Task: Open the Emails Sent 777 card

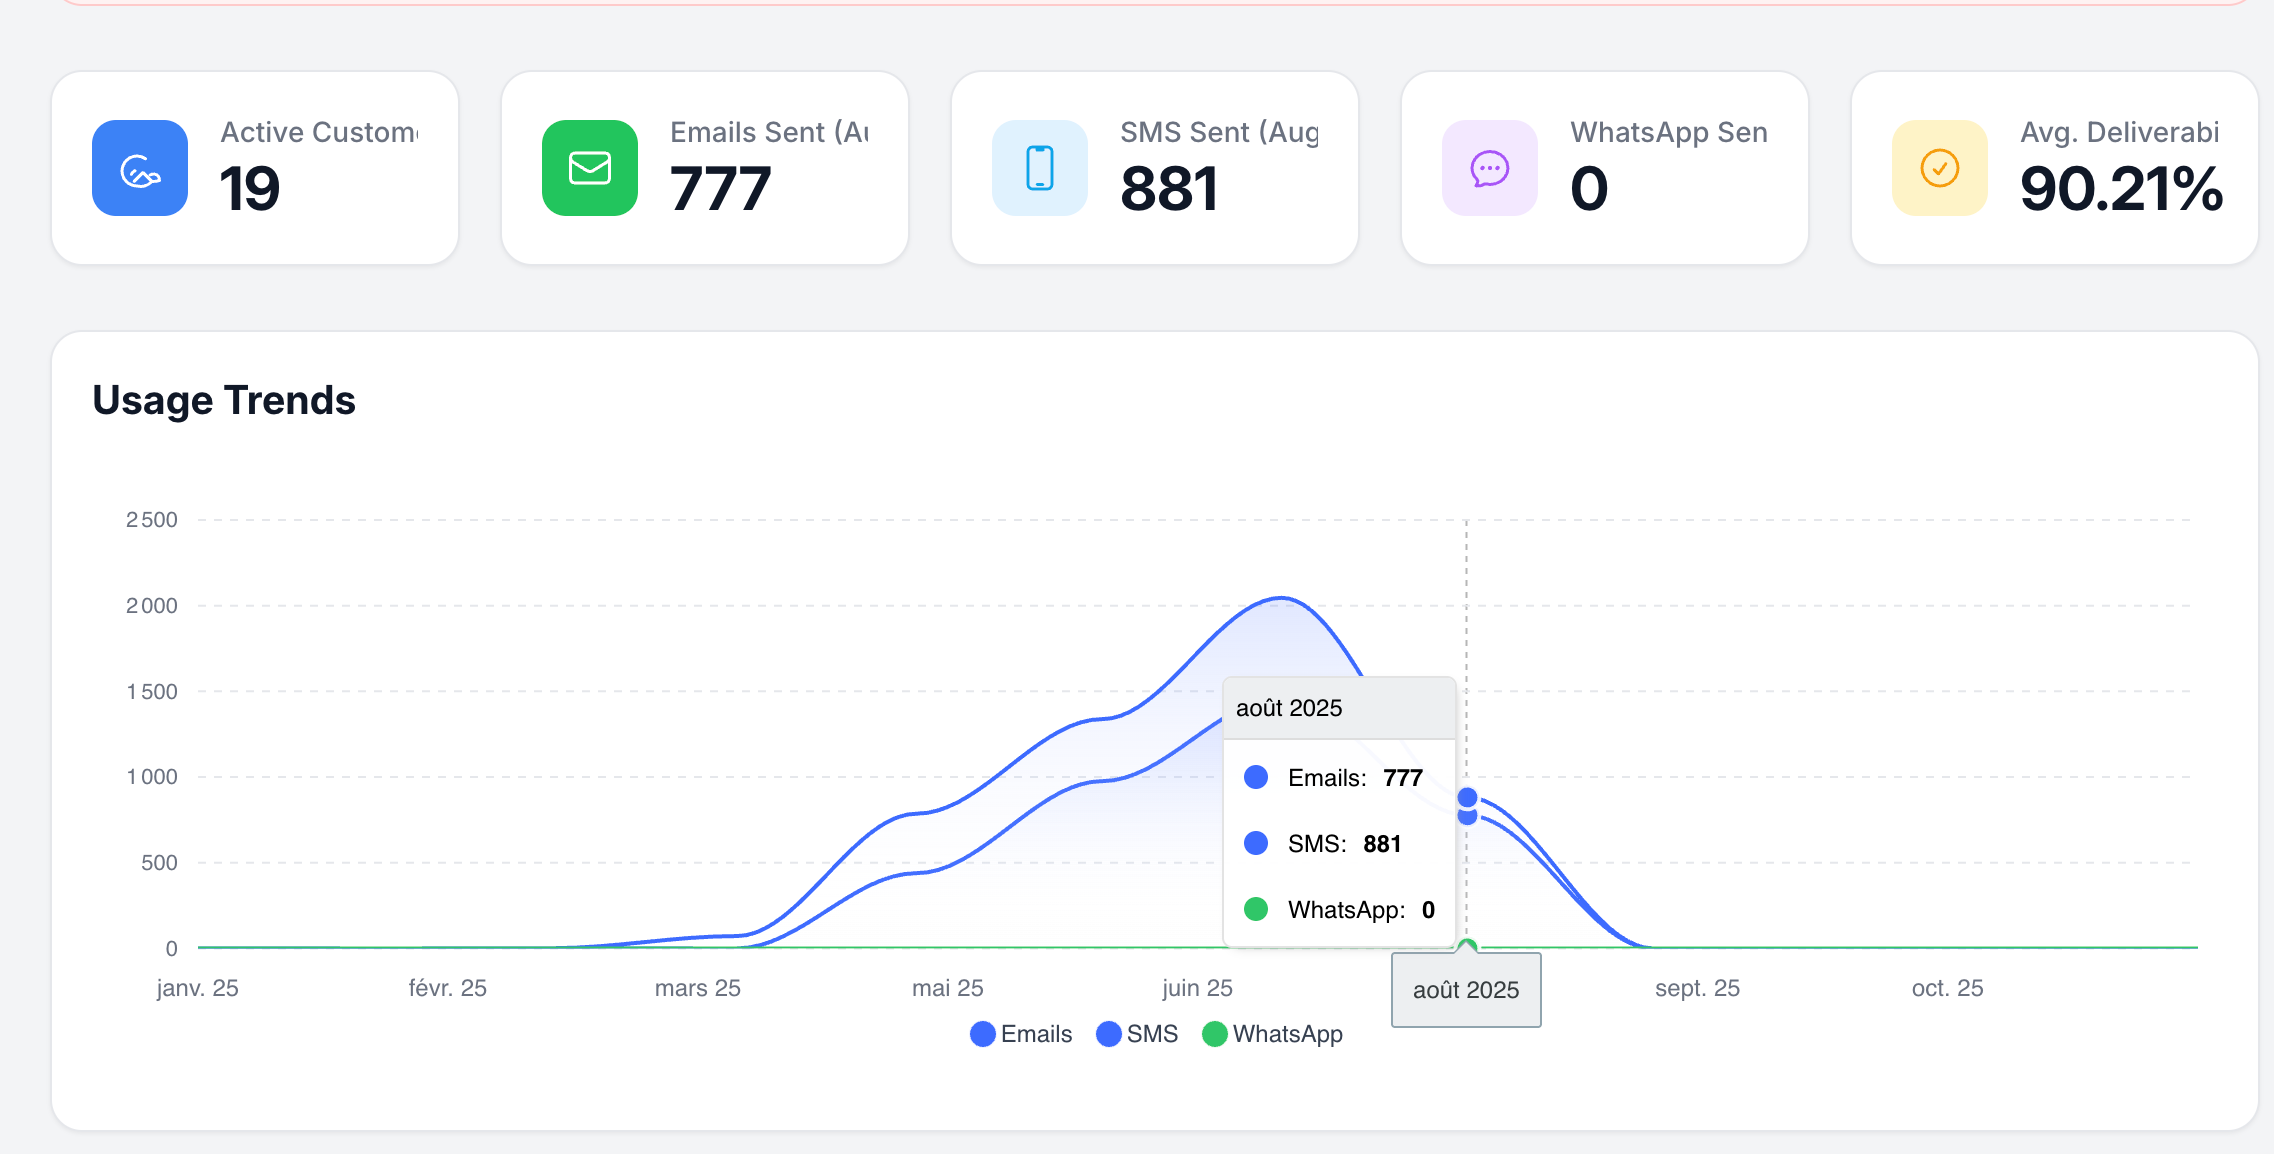Action: (x=705, y=168)
